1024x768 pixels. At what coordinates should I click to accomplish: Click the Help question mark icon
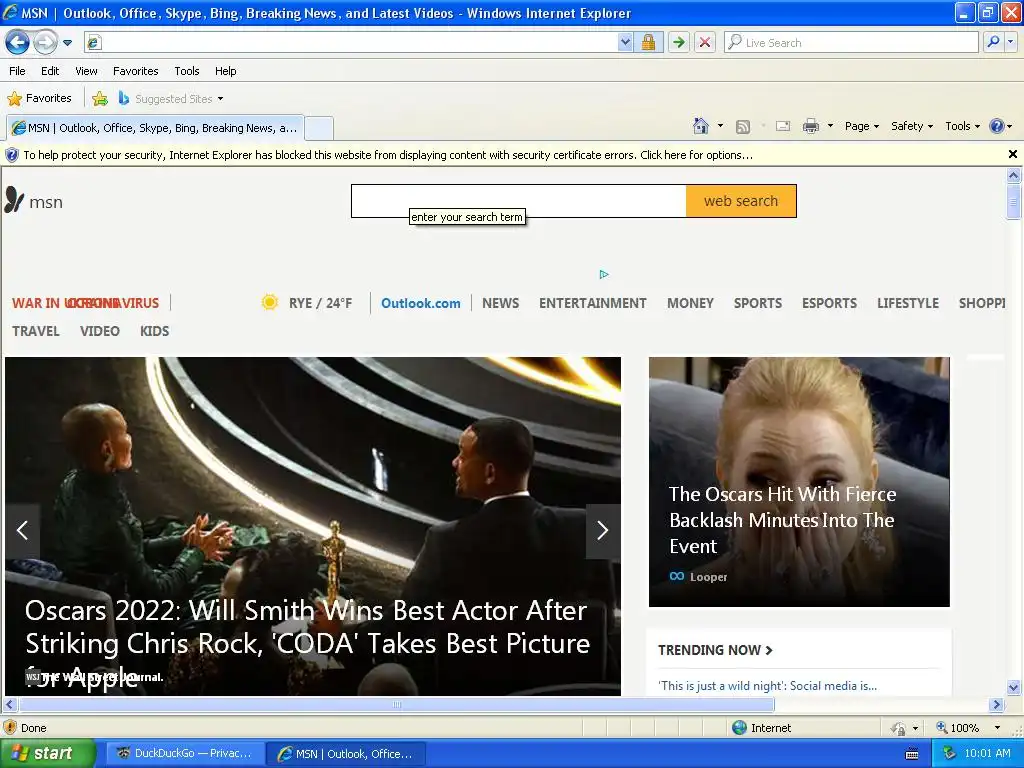996,126
